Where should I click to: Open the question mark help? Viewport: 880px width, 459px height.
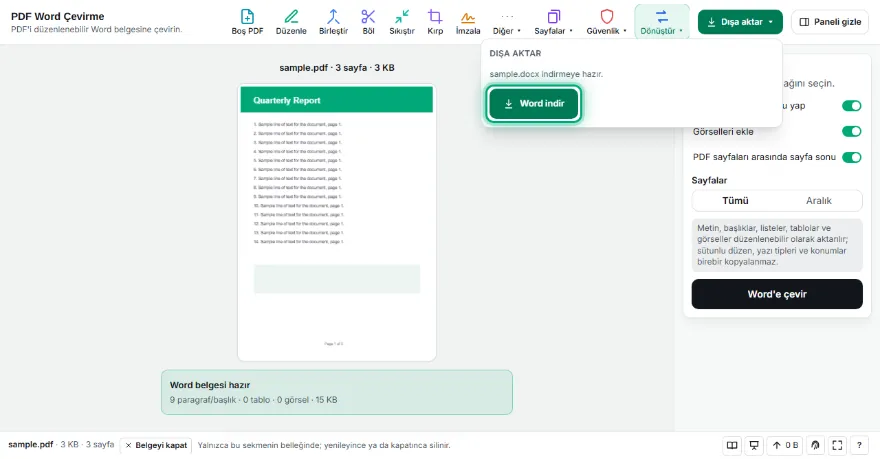pos(859,445)
